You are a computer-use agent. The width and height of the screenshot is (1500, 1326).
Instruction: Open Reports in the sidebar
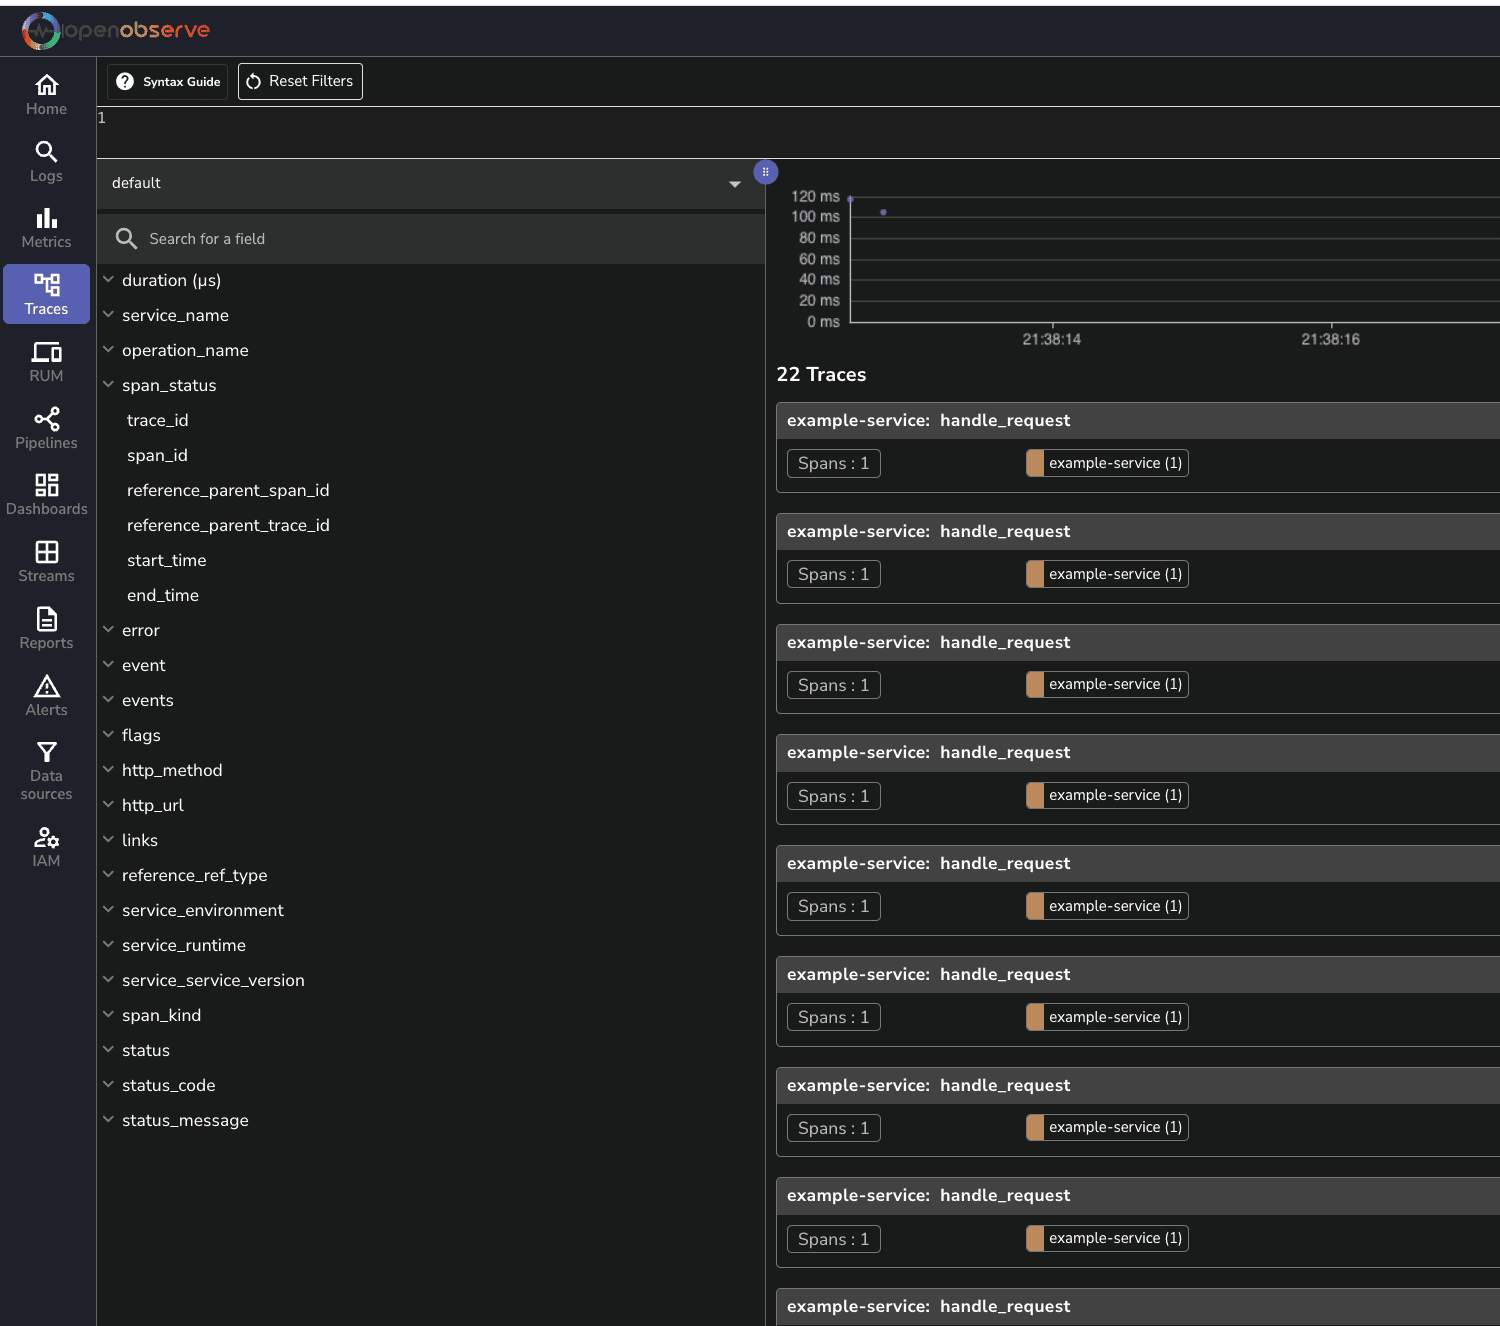(x=46, y=629)
